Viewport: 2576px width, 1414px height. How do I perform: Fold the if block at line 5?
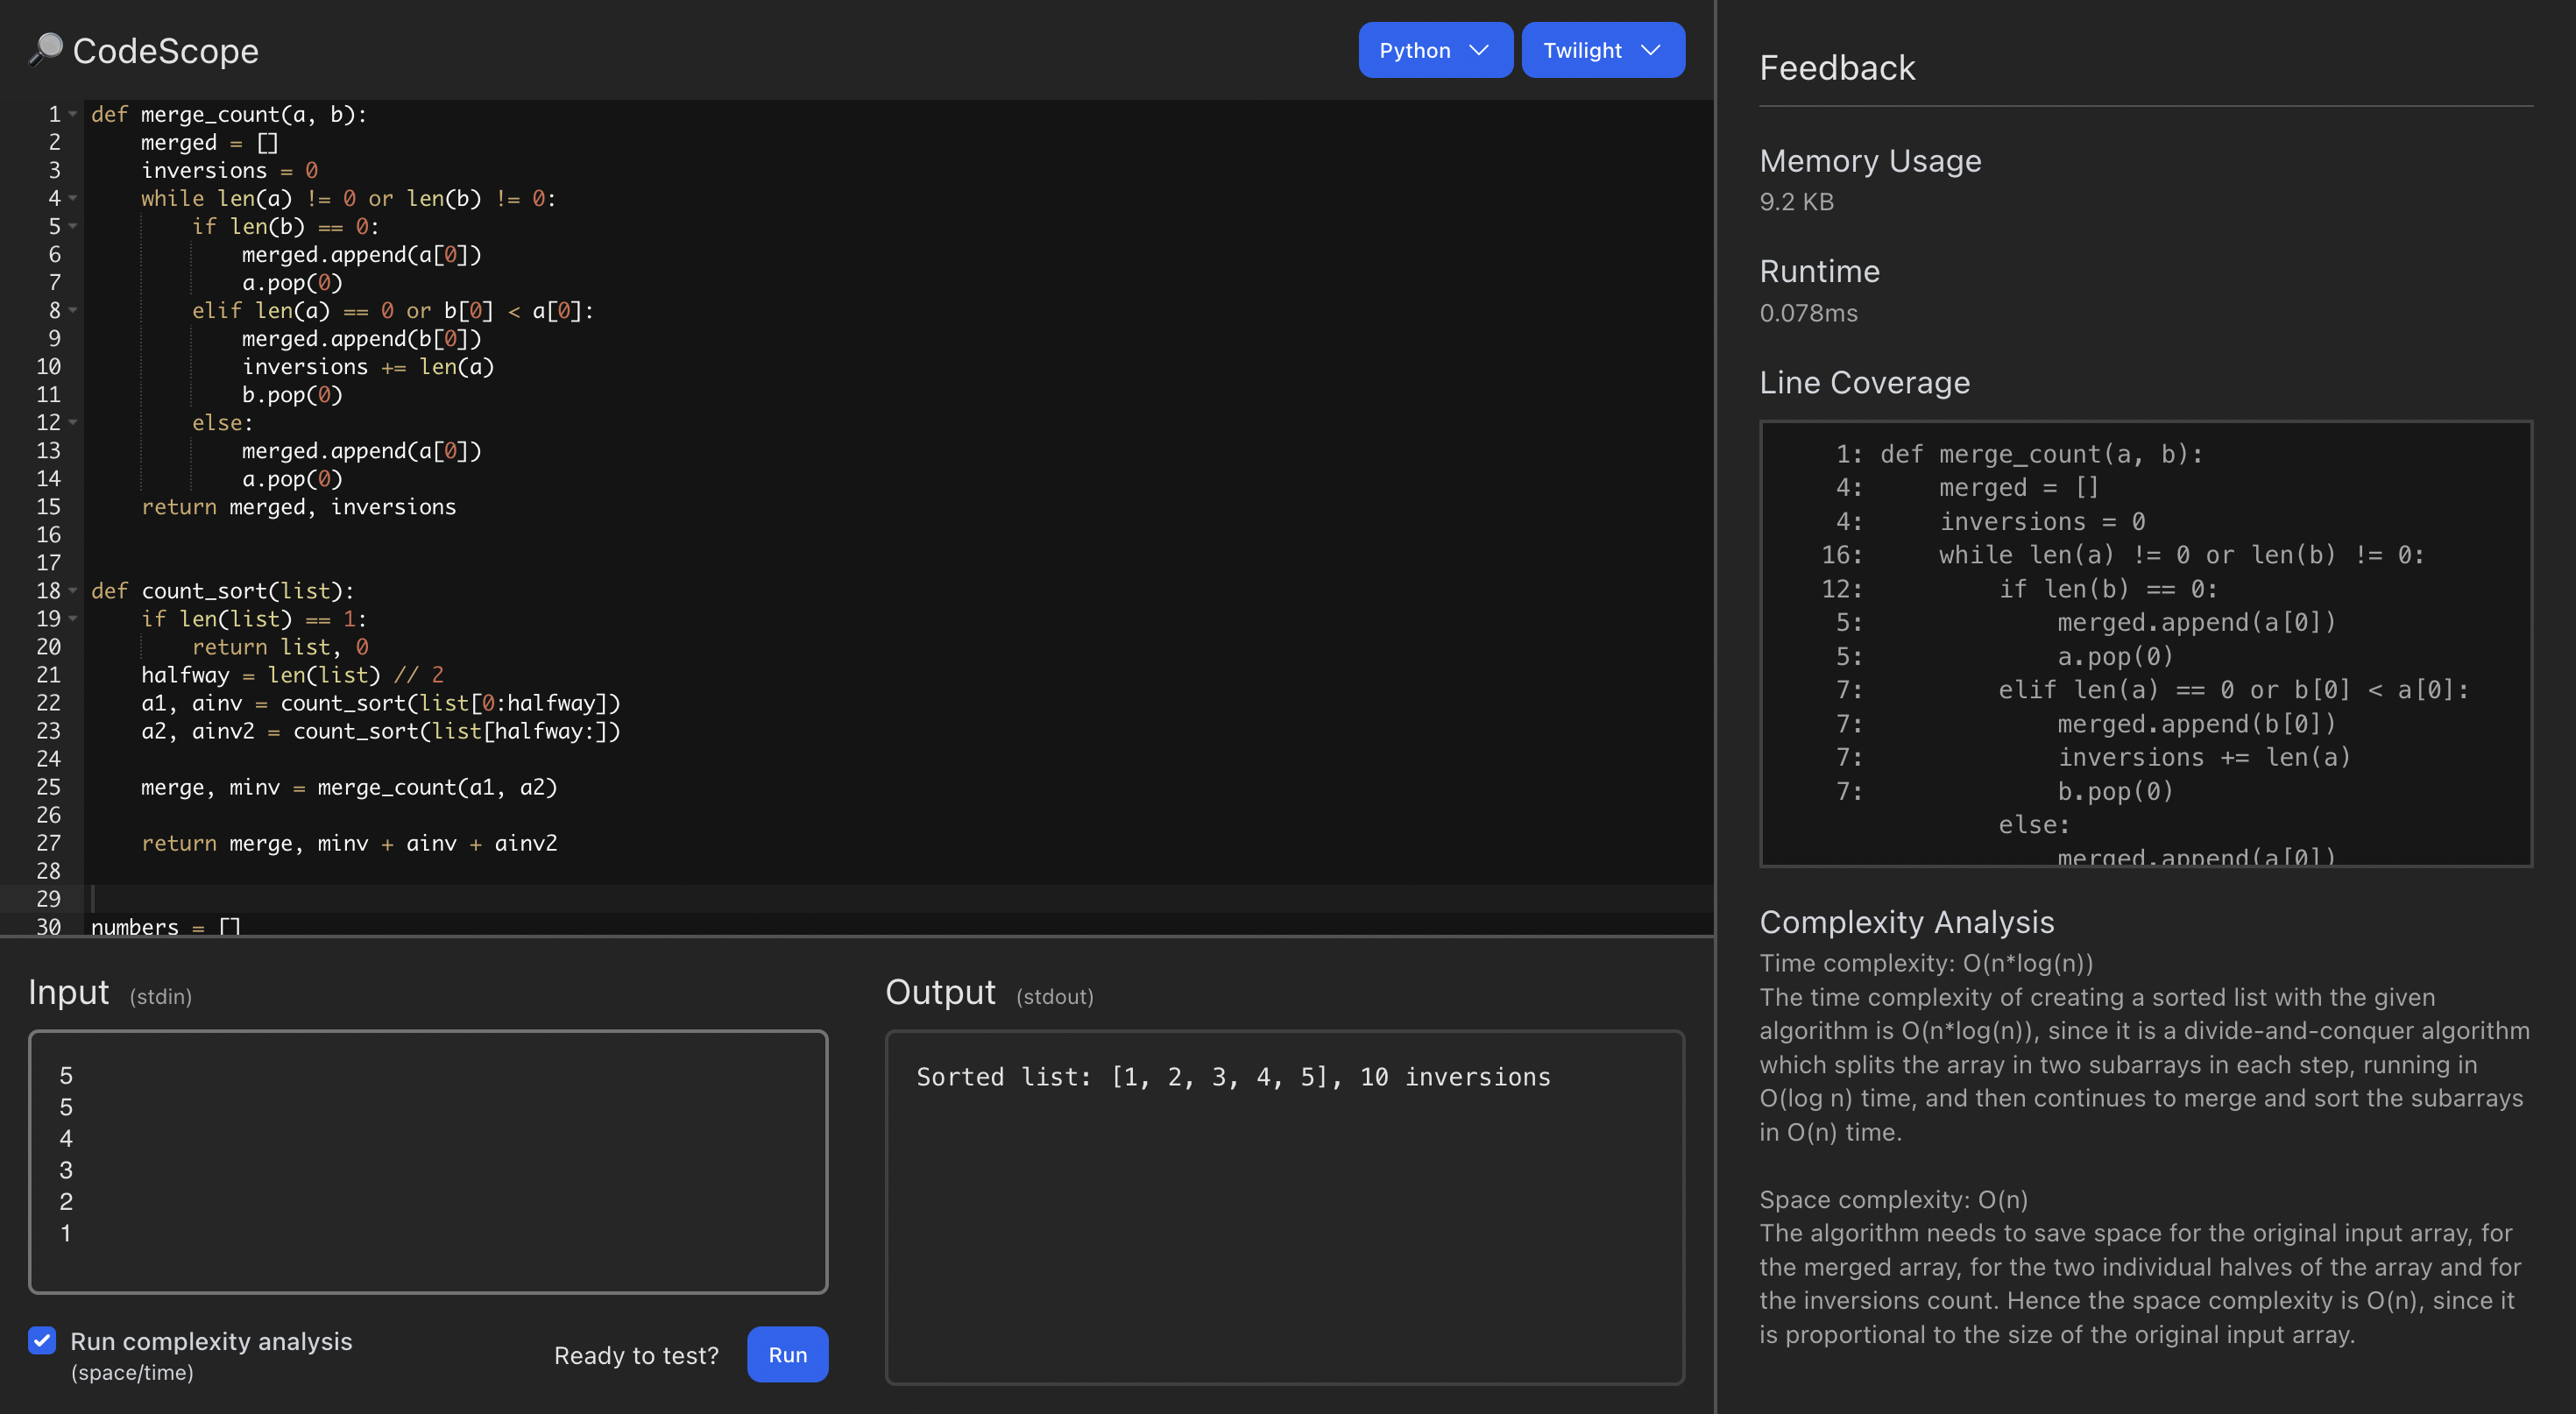[x=73, y=226]
